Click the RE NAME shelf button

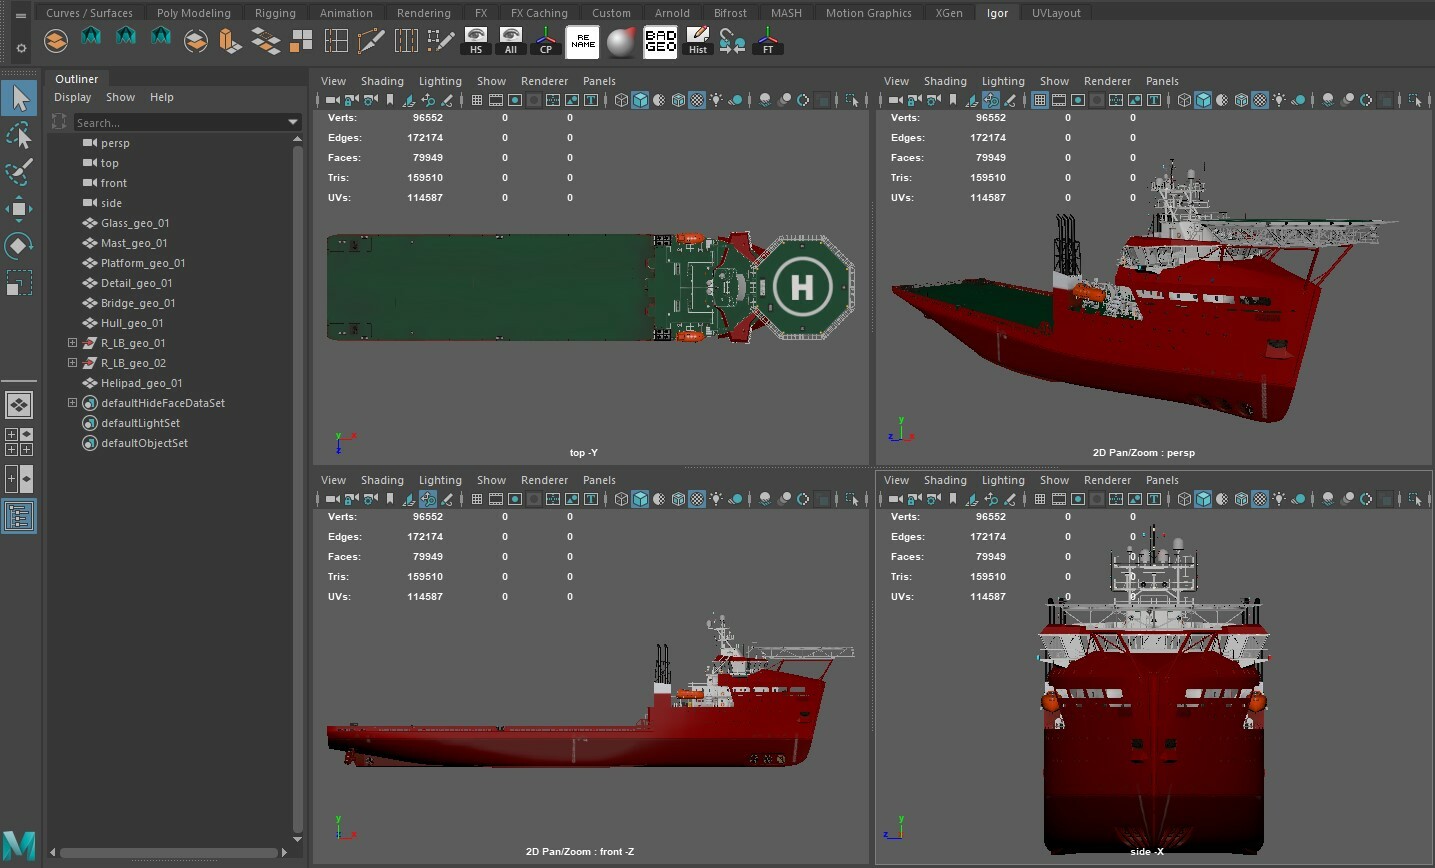point(581,41)
